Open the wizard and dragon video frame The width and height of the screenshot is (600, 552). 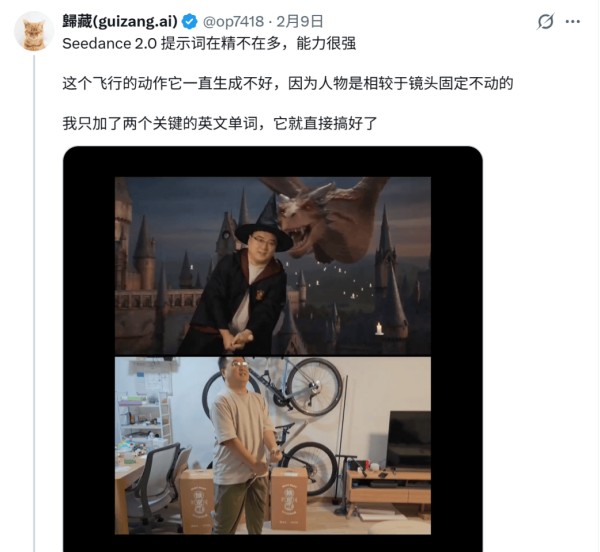(x=273, y=266)
